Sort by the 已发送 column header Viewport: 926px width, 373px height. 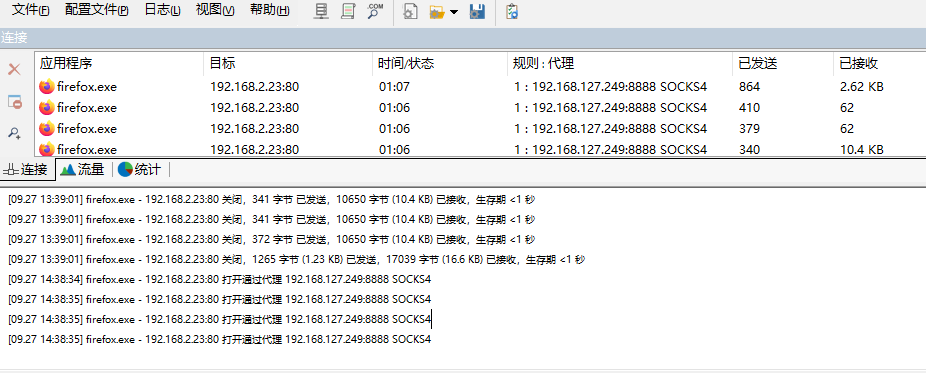pyautogui.click(x=783, y=64)
